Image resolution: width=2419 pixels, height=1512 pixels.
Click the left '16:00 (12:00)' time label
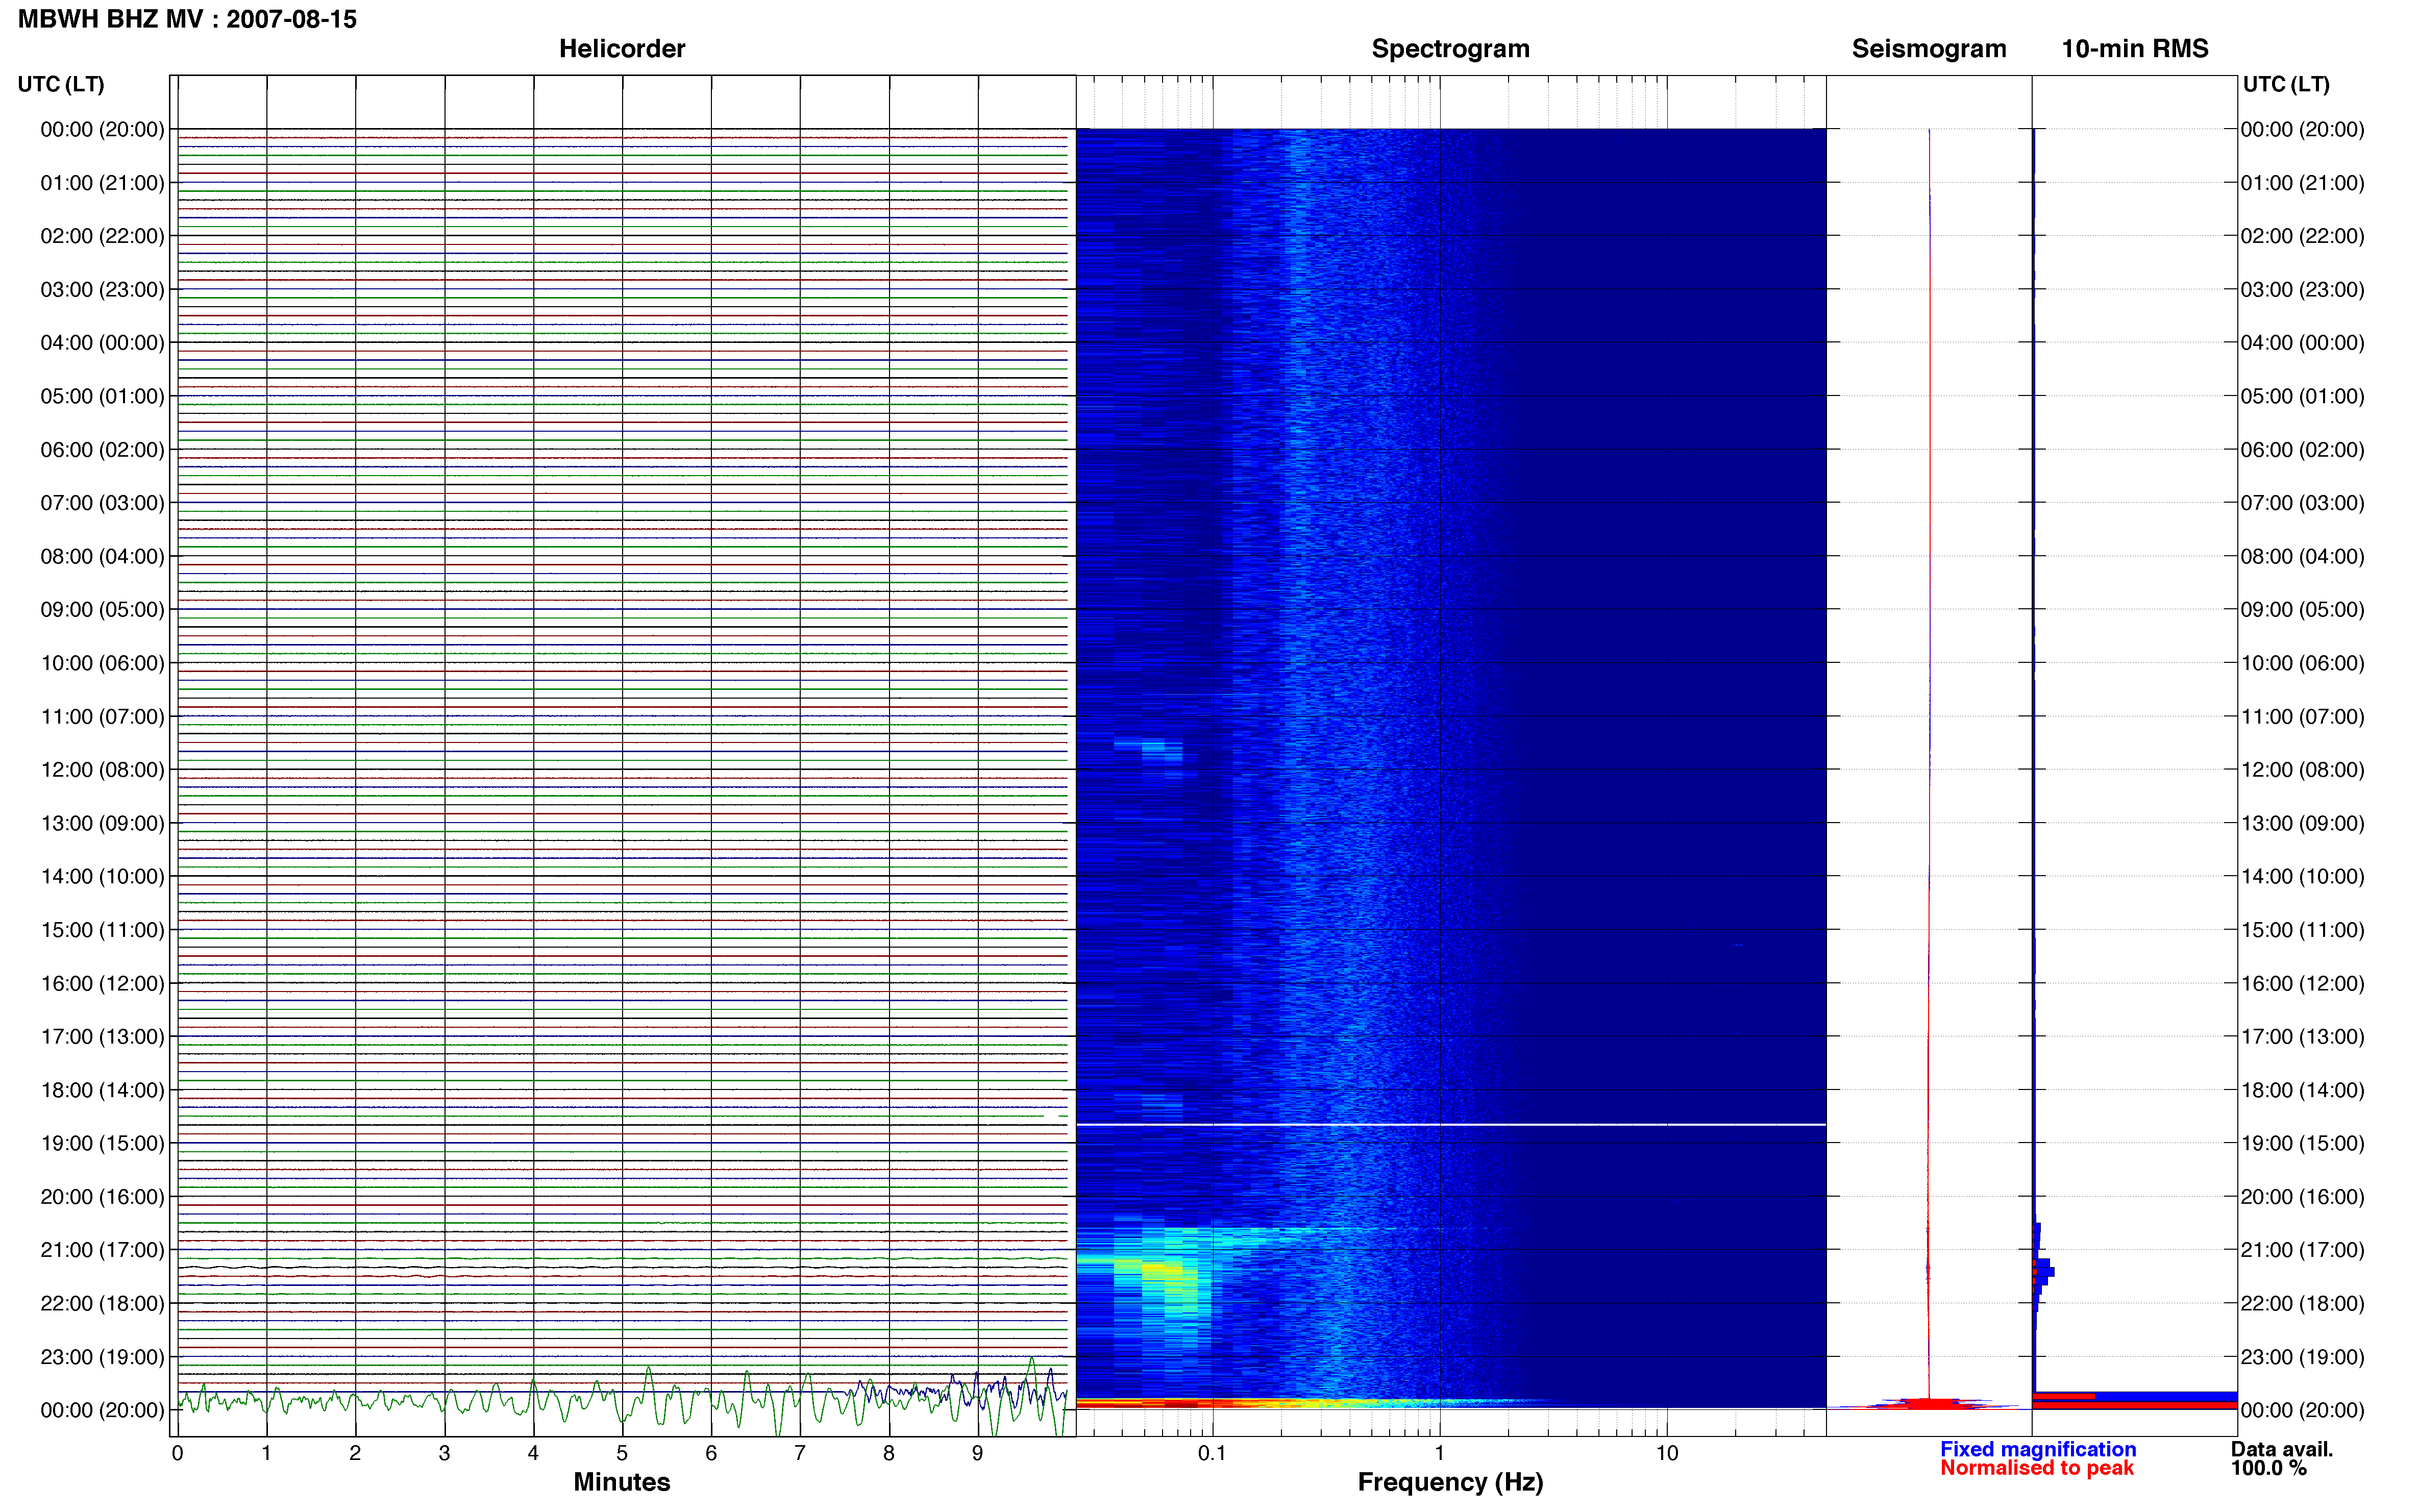pyautogui.click(x=102, y=983)
